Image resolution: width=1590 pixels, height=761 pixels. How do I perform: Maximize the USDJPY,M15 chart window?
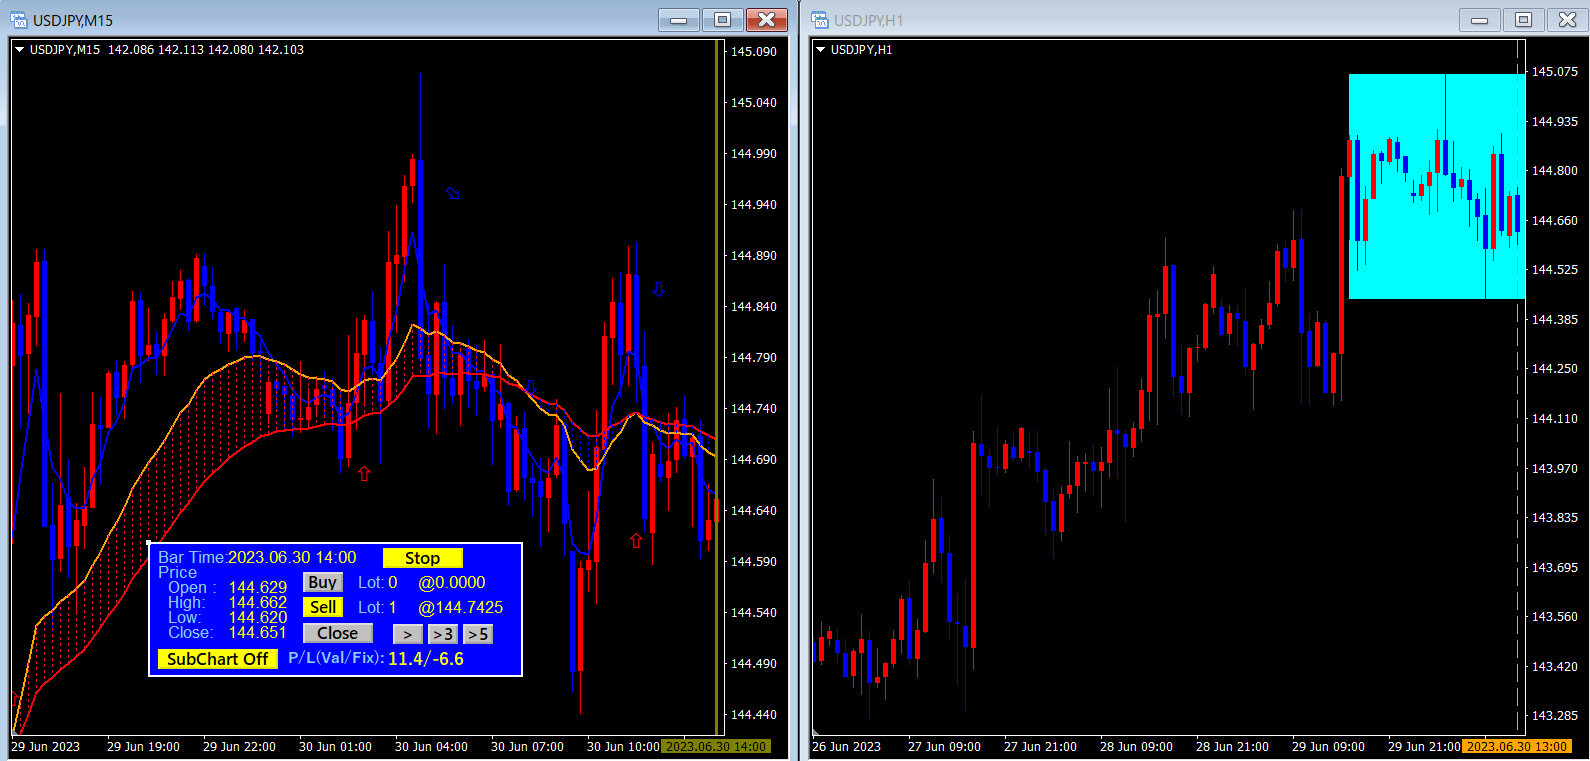click(x=722, y=20)
